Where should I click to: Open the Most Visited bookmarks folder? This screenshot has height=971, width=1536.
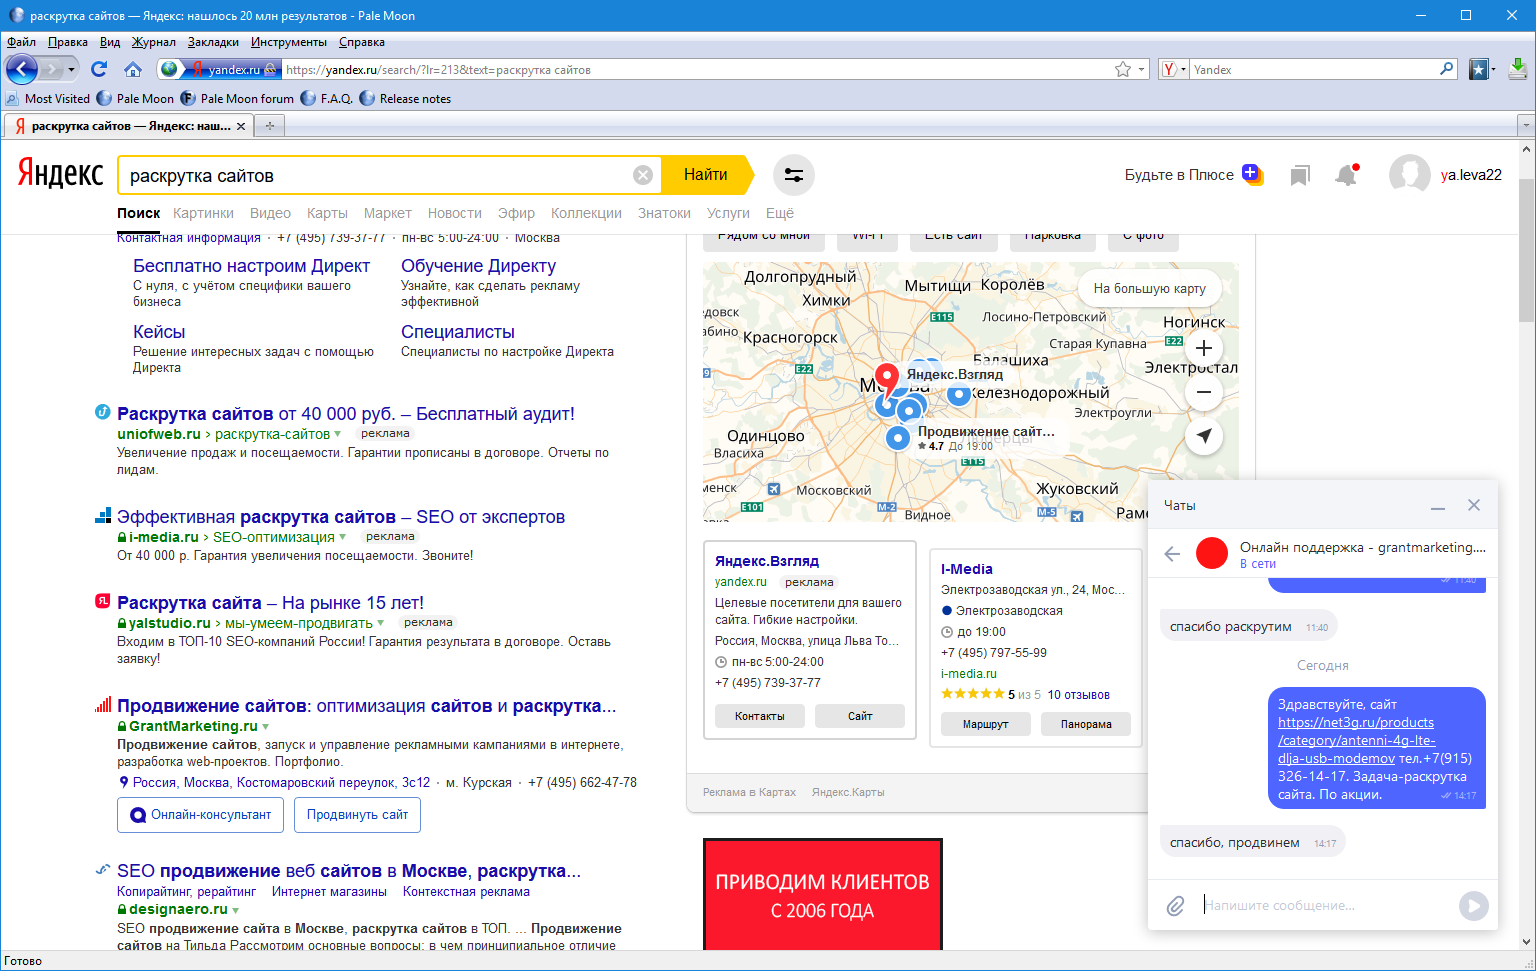(x=48, y=99)
